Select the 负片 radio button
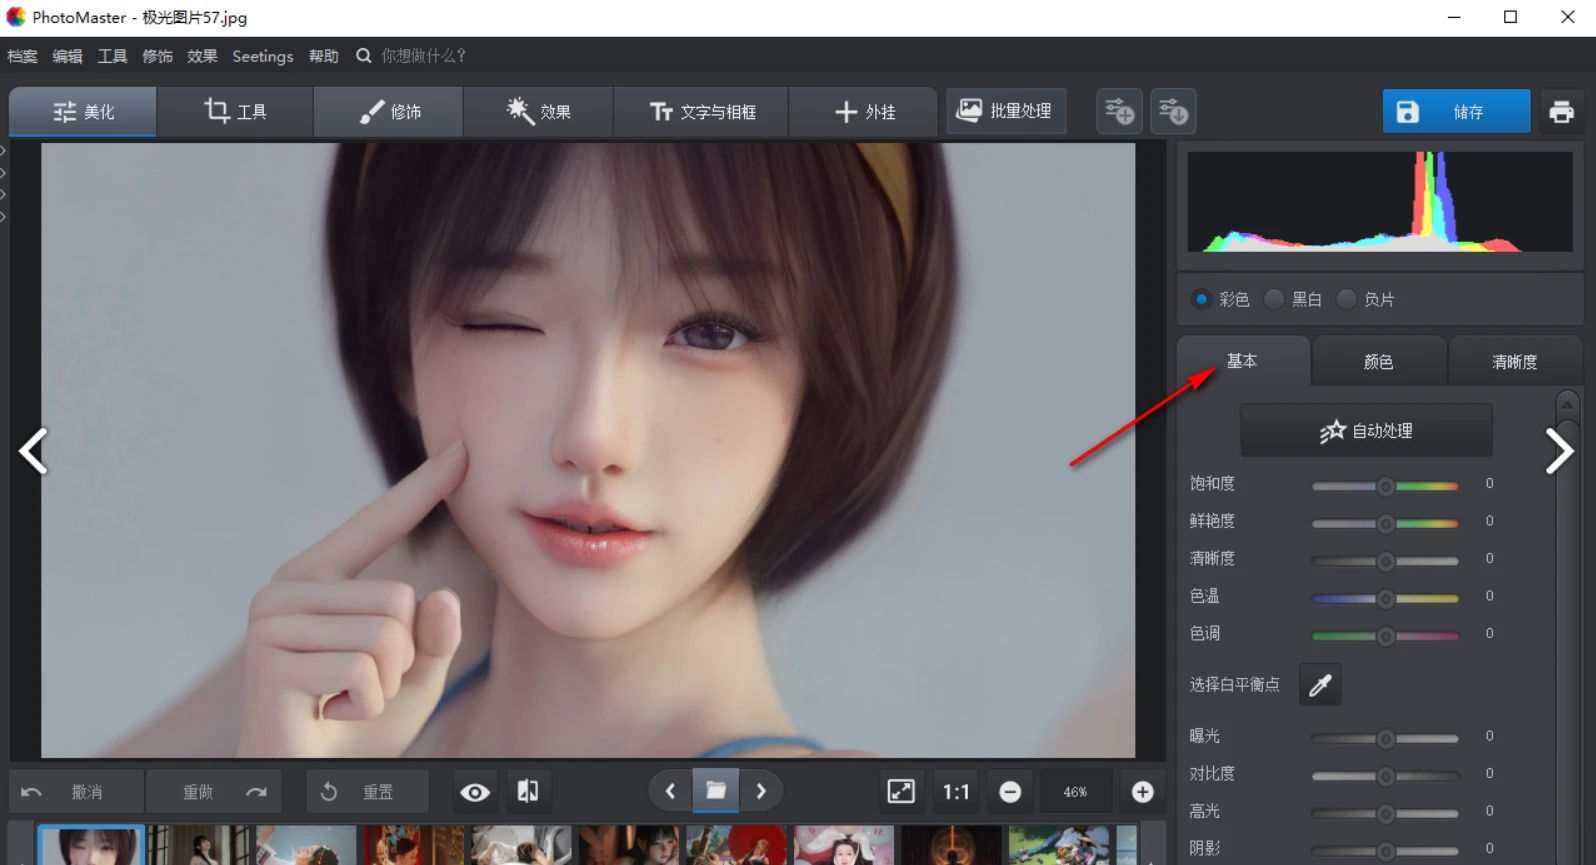 [x=1347, y=299]
